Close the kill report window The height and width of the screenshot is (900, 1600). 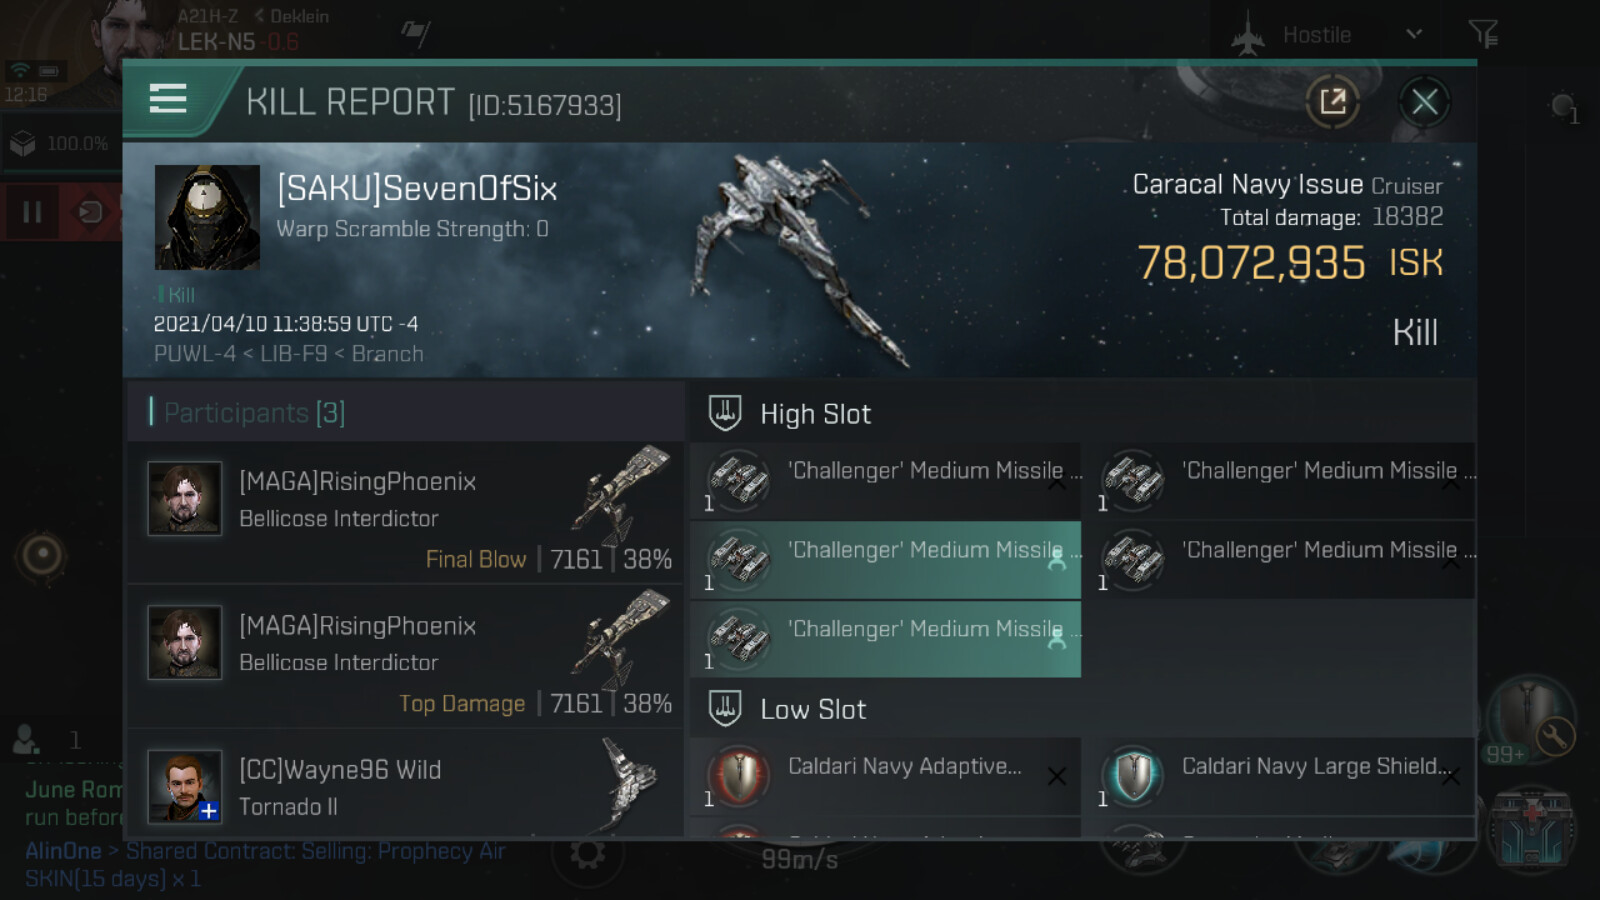tap(1424, 101)
